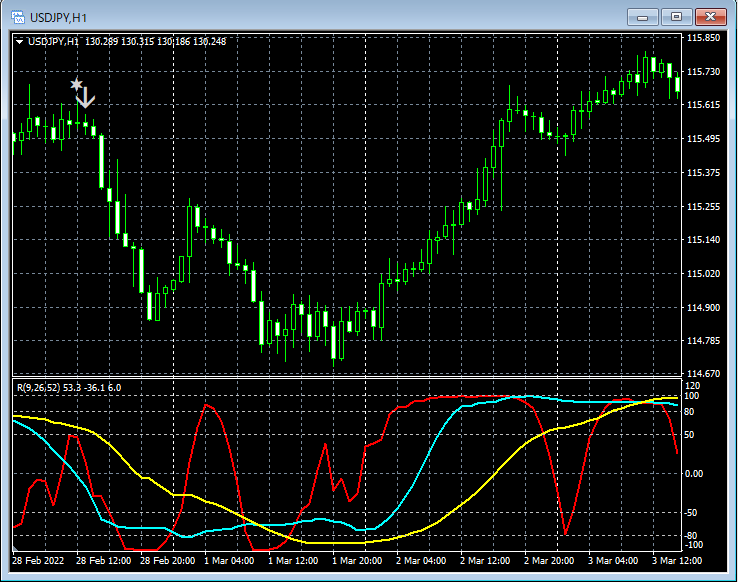Click the indicator scale value 80

click(689, 412)
